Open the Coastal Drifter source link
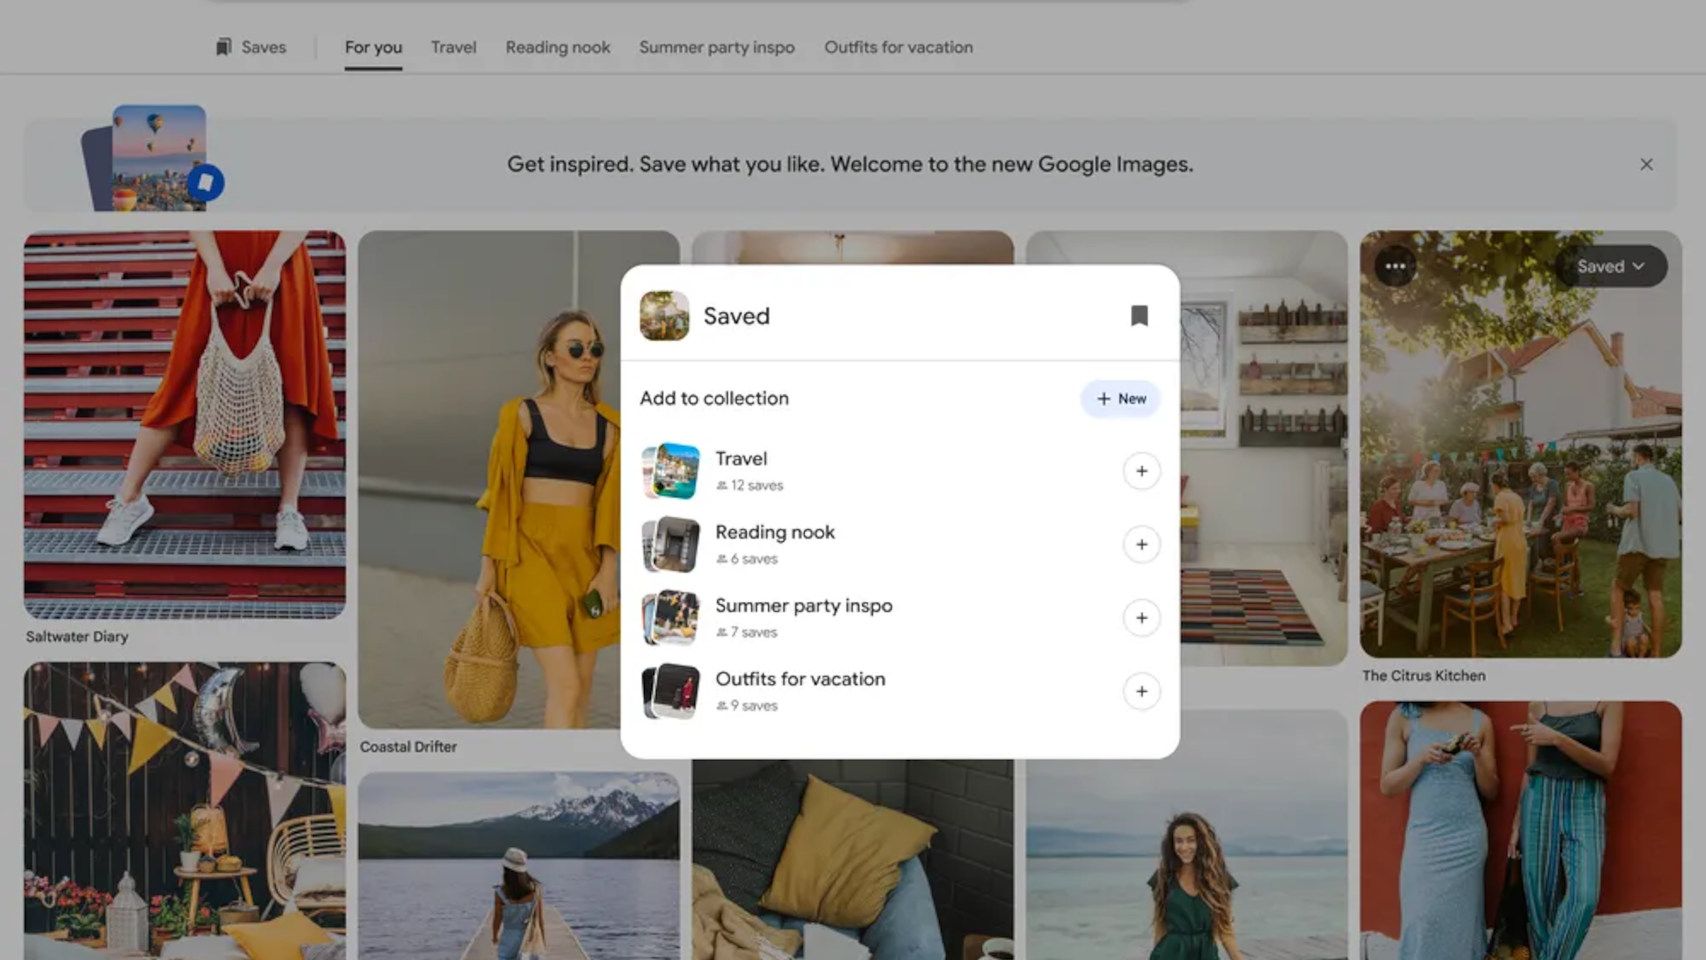Viewport: 1706px width, 960px height. pyautogui.click(x=408, y=747)
